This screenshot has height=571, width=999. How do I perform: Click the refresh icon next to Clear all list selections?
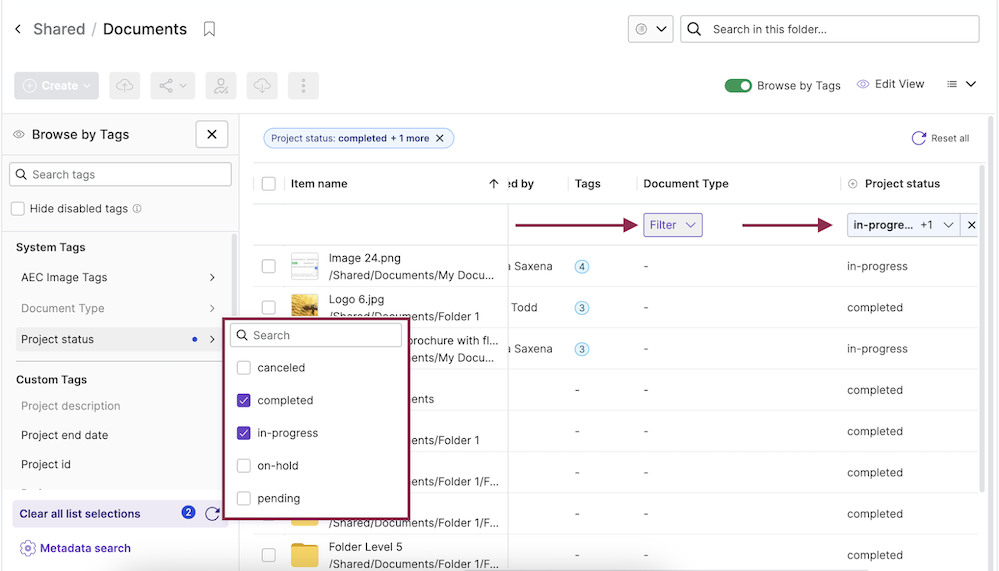click(x=212, y=514)
